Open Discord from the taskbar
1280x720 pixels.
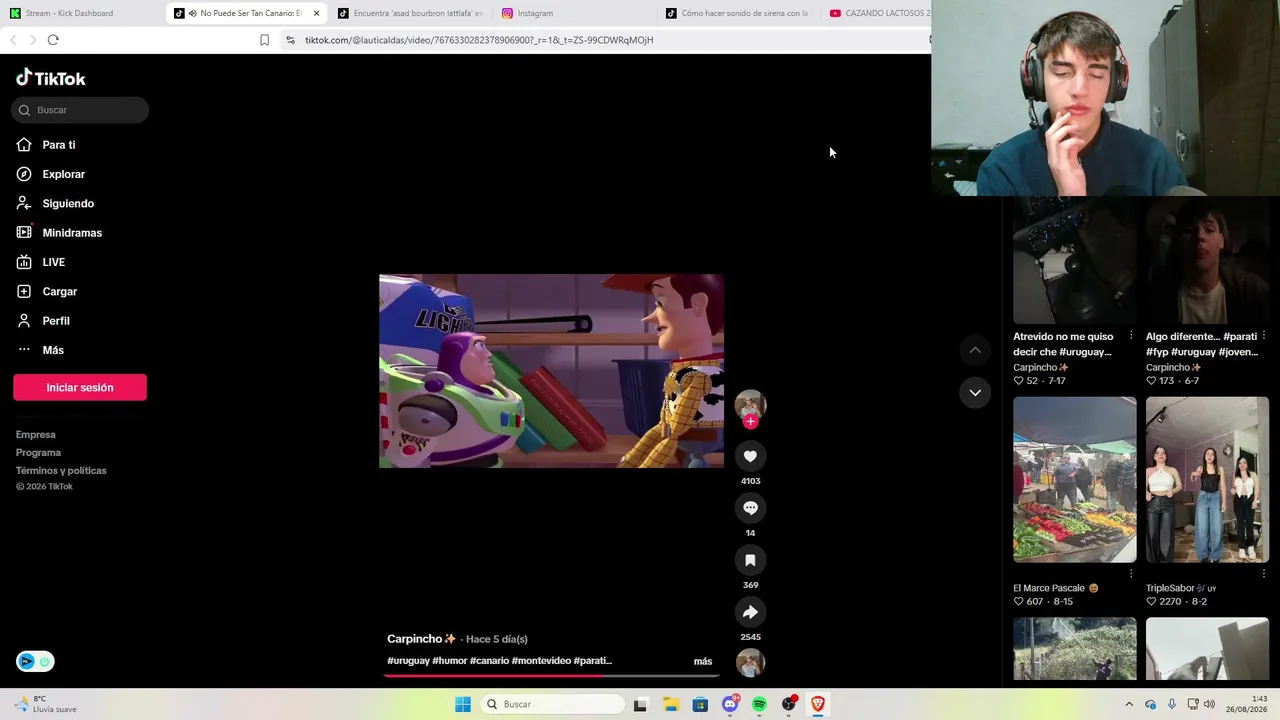tap(730, 704)
